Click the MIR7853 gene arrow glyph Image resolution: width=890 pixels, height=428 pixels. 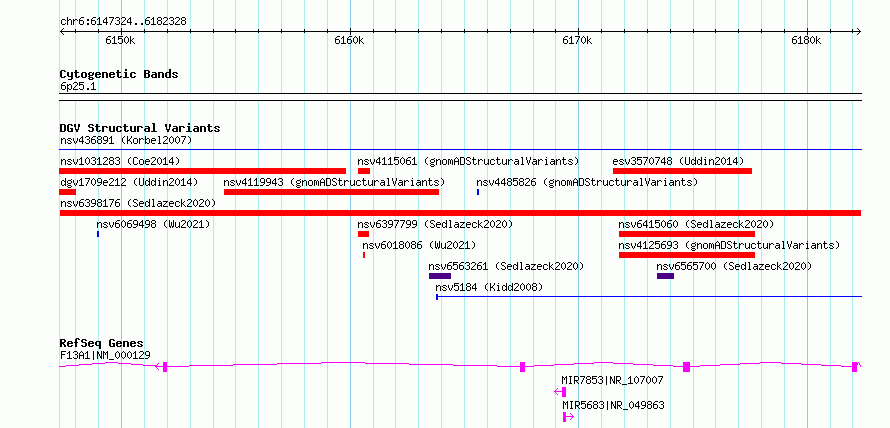[x=560, y=392]
